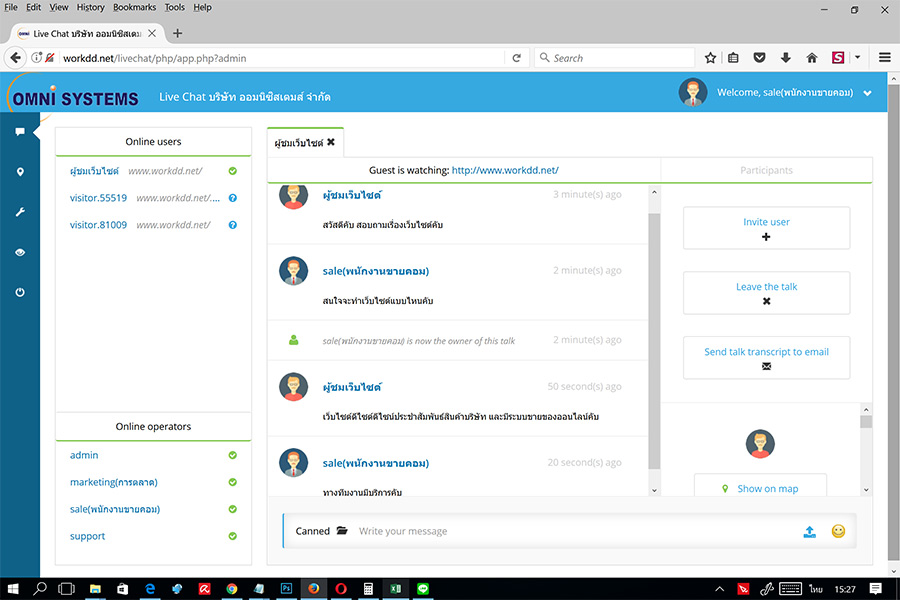Select visitor.81009 in Online users
Image resolution: width=900 pixels, height=600 pixels.
[x=98, y=225]
